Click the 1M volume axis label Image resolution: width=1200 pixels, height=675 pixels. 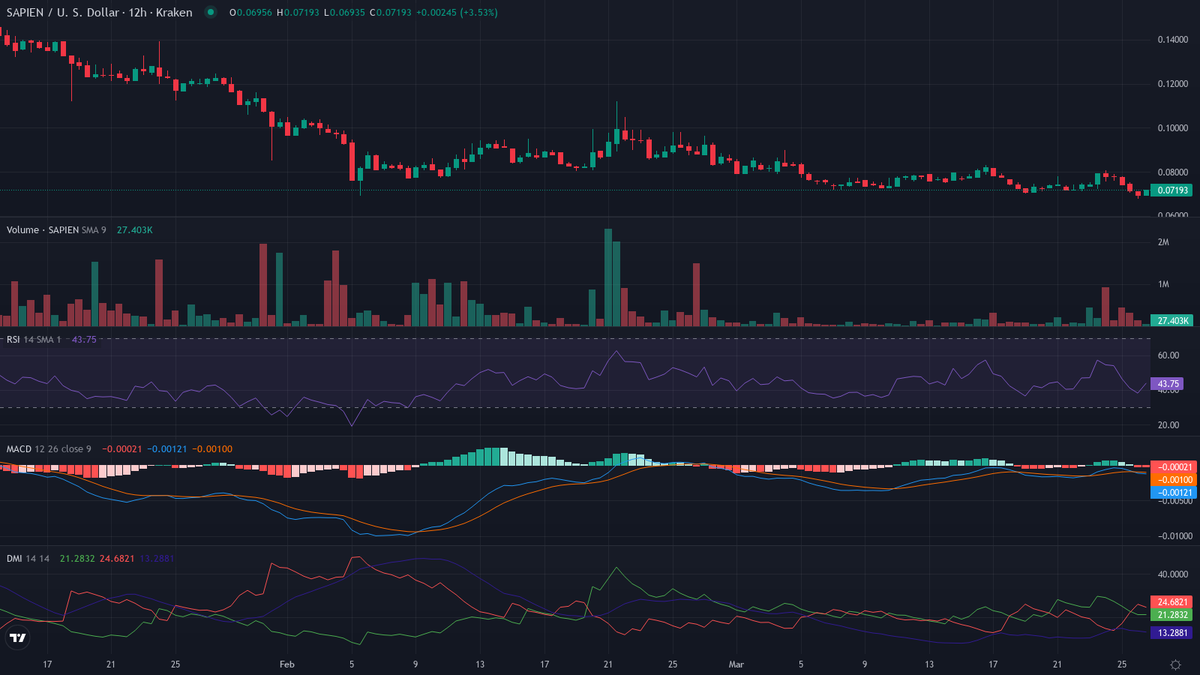[1163, 285]
